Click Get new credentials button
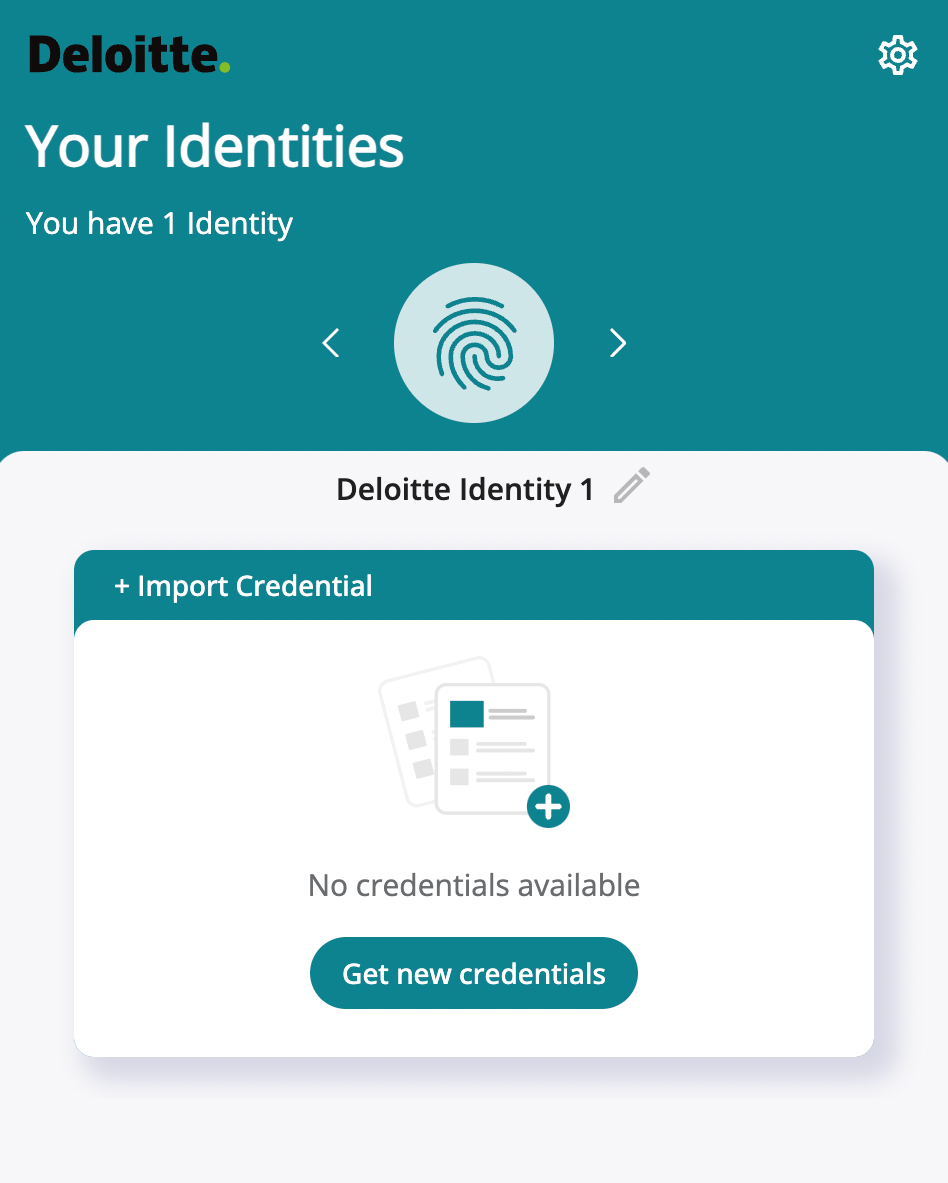Screen dimensions: 948x1183 [474, 973]
